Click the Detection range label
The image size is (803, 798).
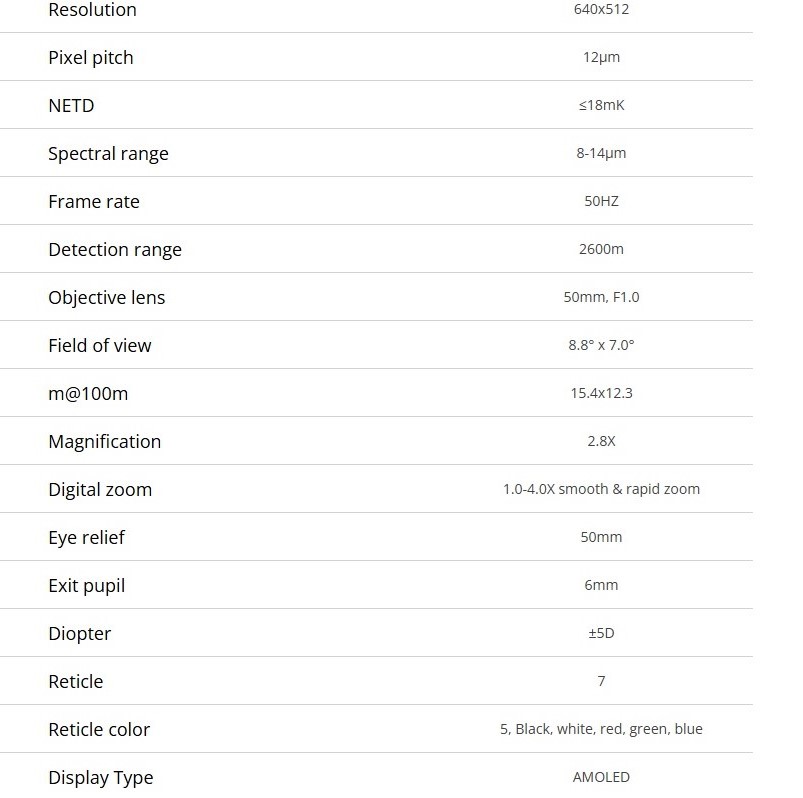click(x=115, y=249)
